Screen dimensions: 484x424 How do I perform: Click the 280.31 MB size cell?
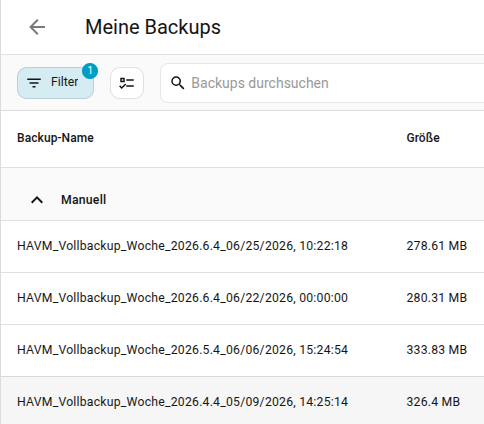437,298
